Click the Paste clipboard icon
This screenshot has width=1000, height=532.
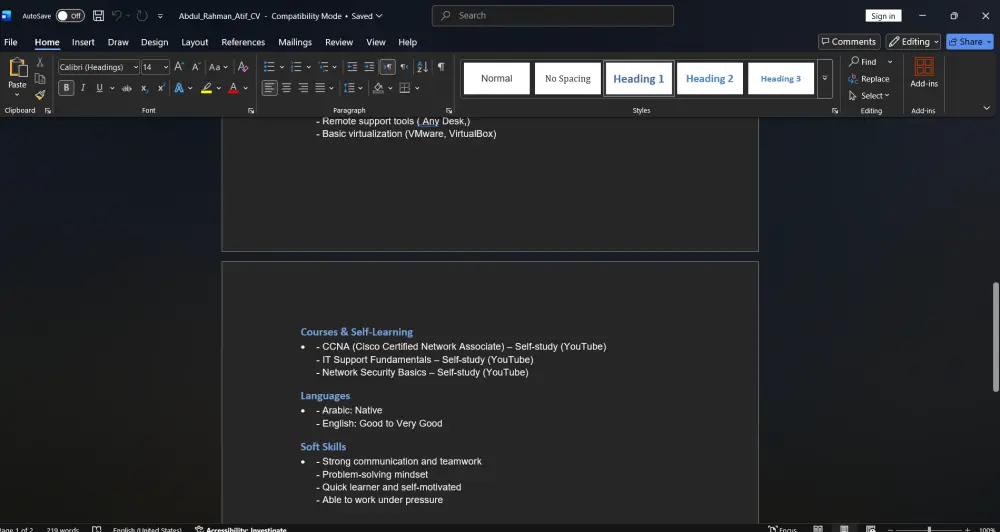[17, 68]
